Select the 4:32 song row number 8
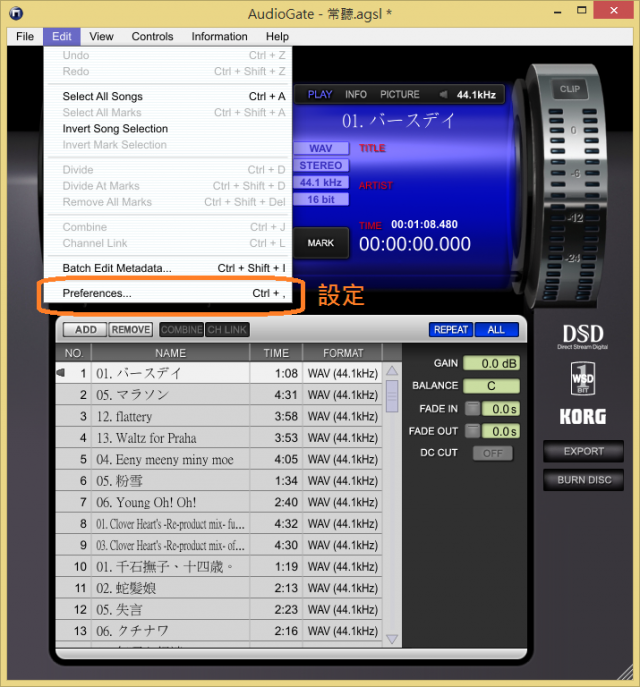 [219, 523]
